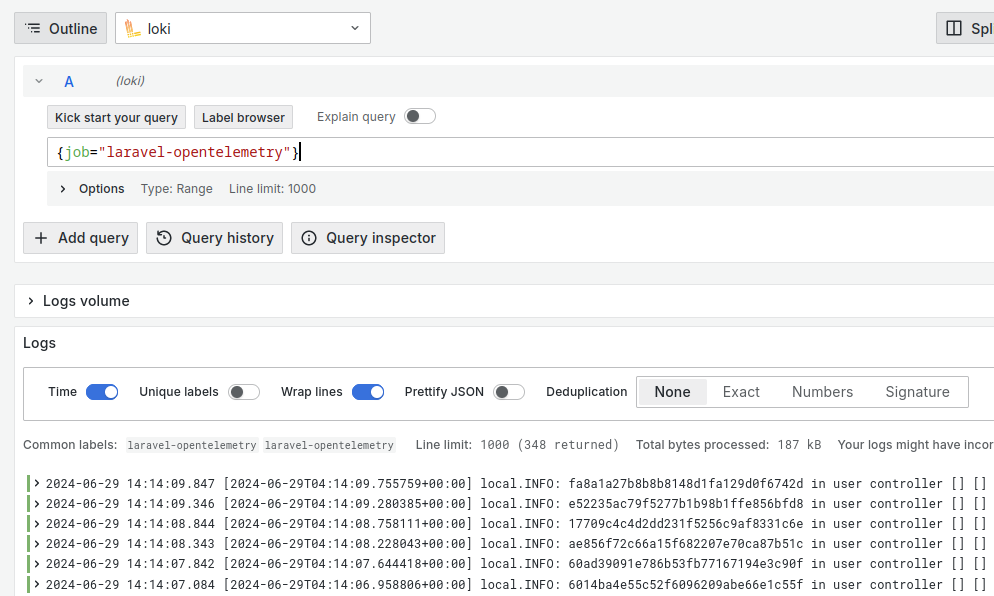Click log message ae856f72c66a15f682207e70ca87b51c
The width and height of the screenshot is (994, 596).
pyautogui.click(x=685, y=544)
